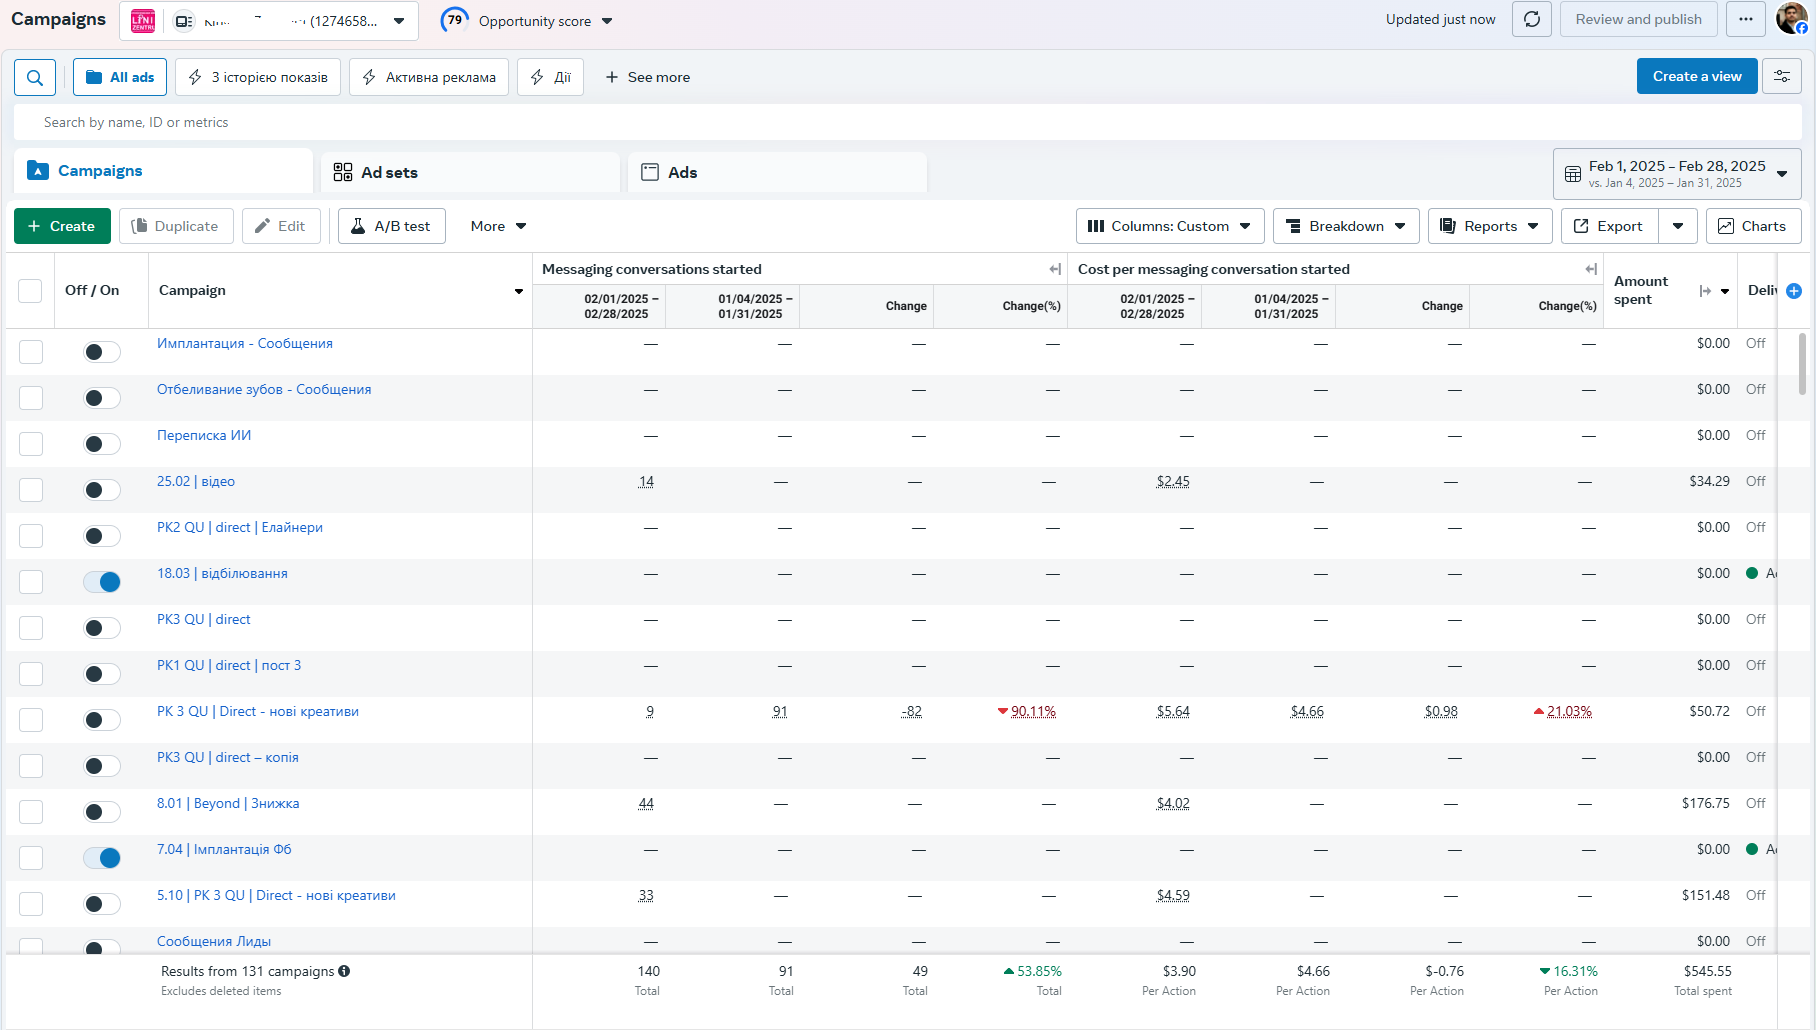Image resolution: width=1816 pixels, height=1030 pixels.
Task: Check the box for Отбеливание зубов - Сообщения
Action: (31, 398)
